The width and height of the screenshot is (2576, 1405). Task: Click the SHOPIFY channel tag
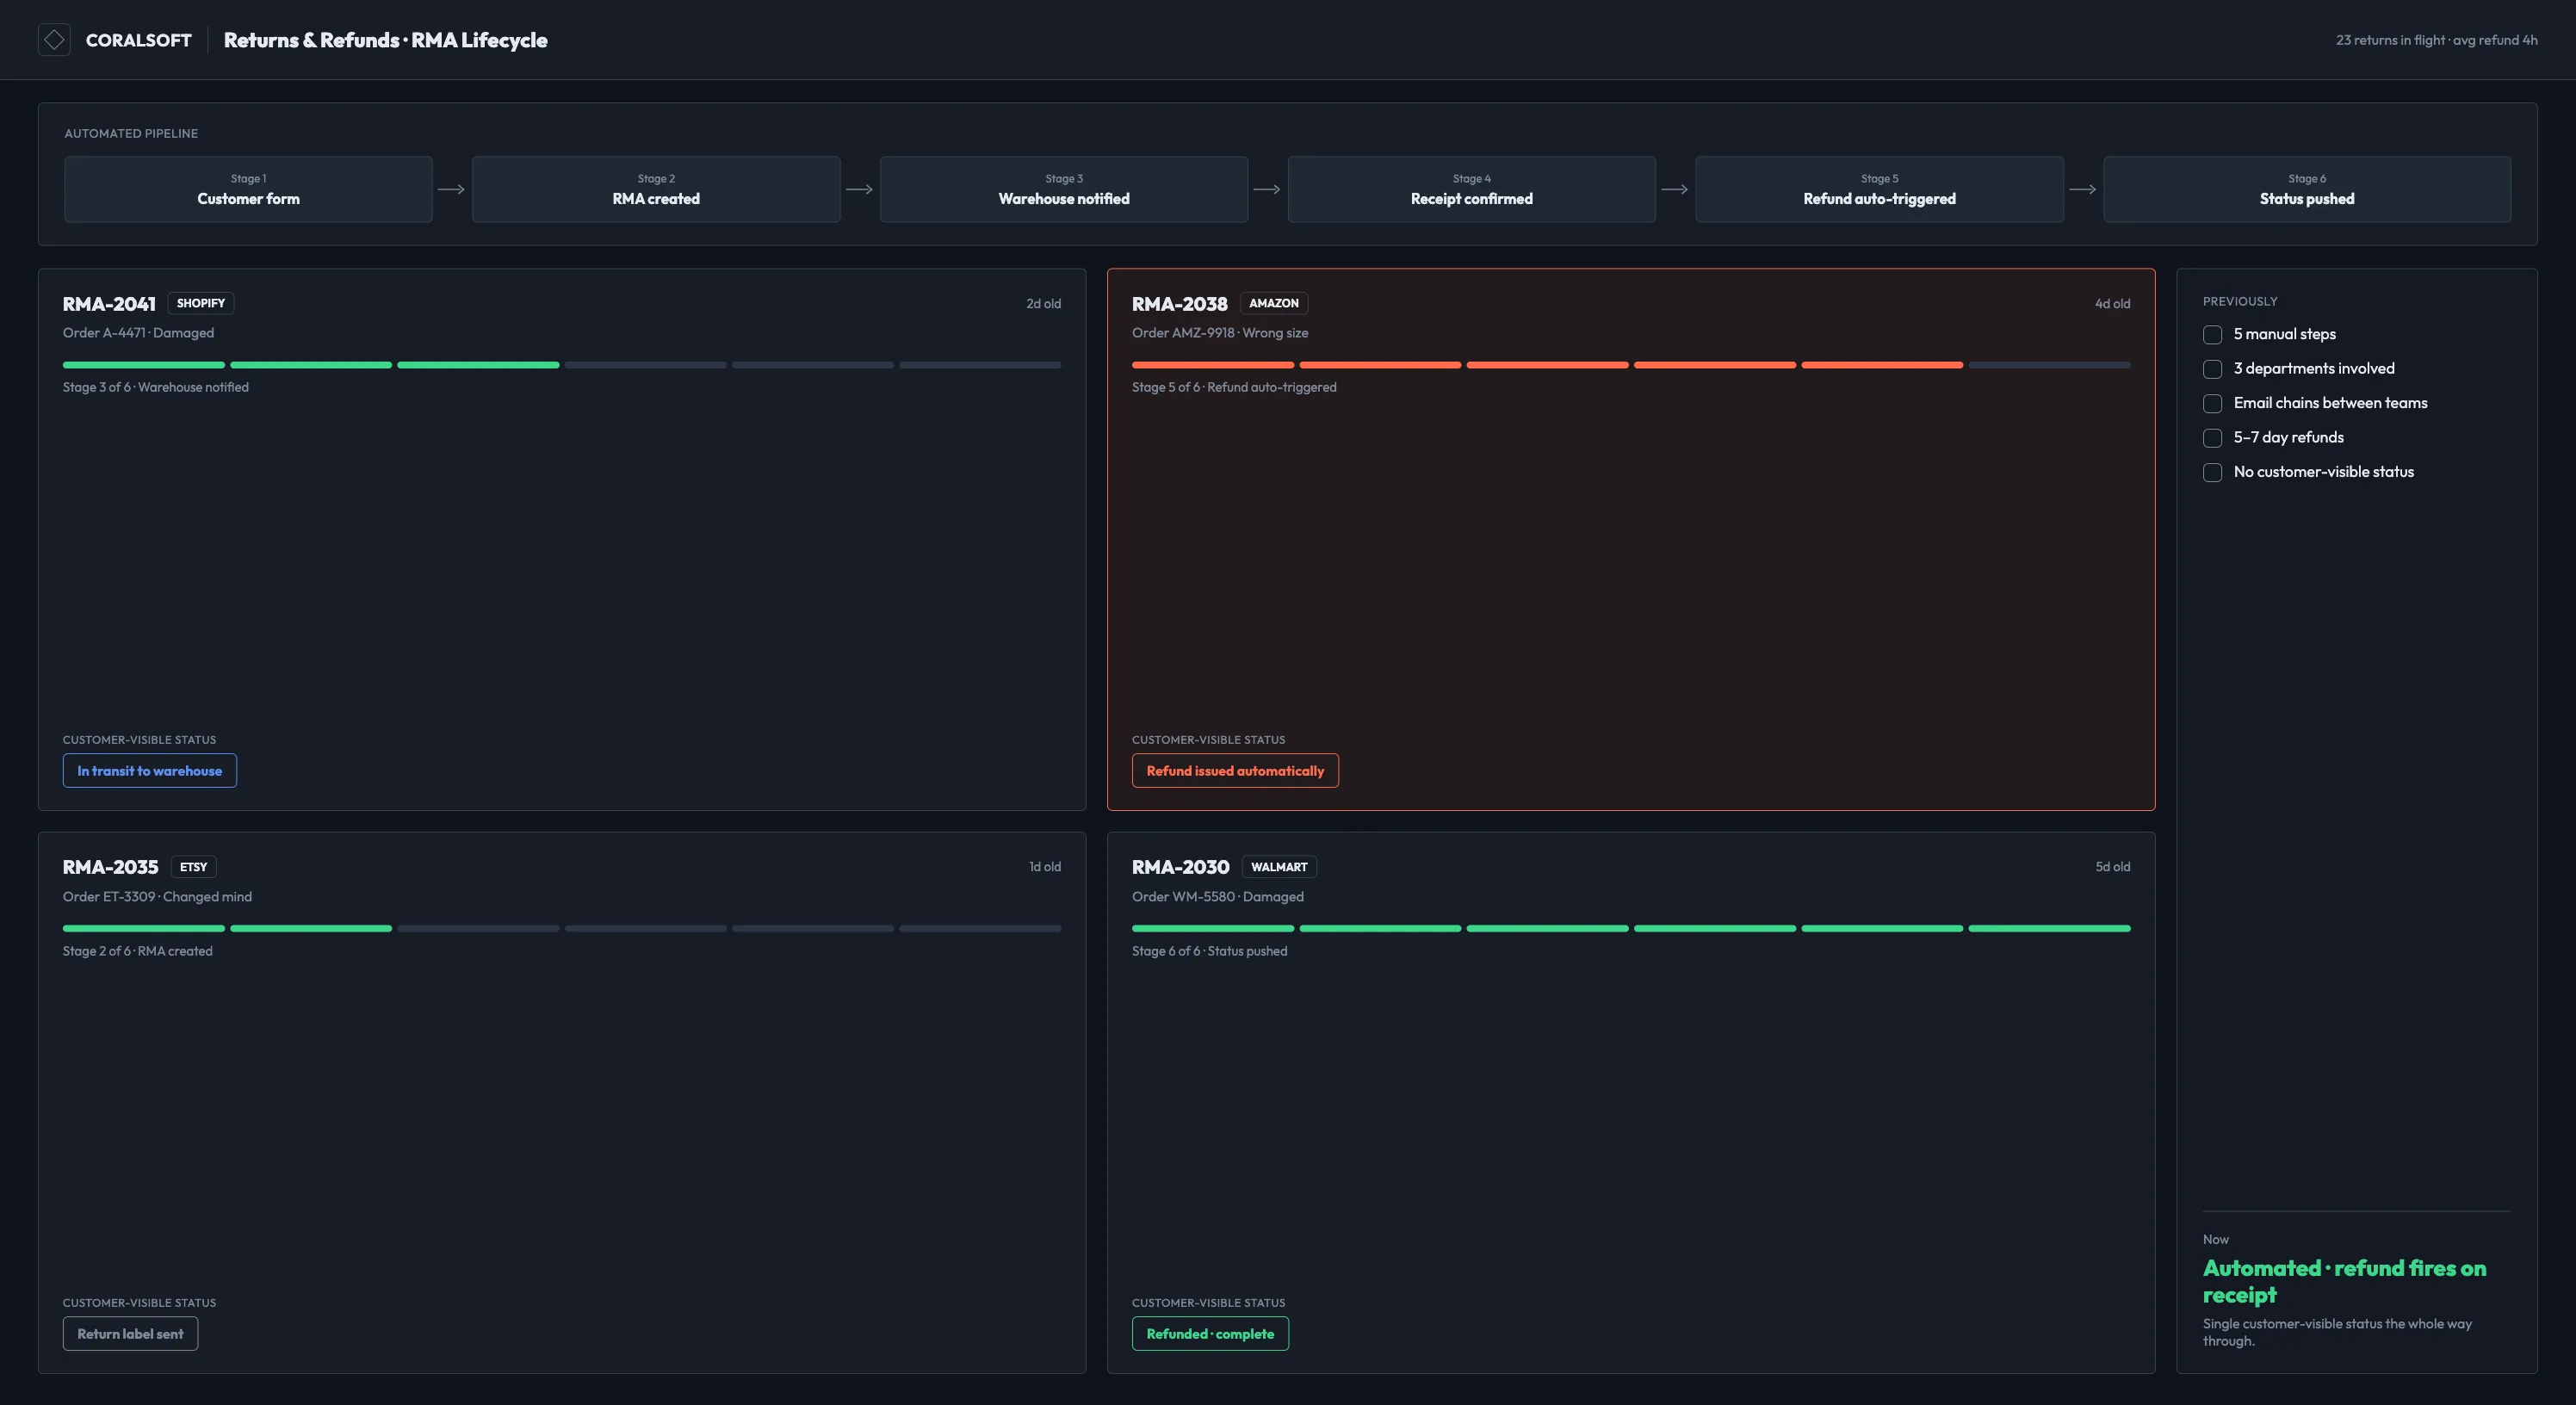(x=201, y=303)
